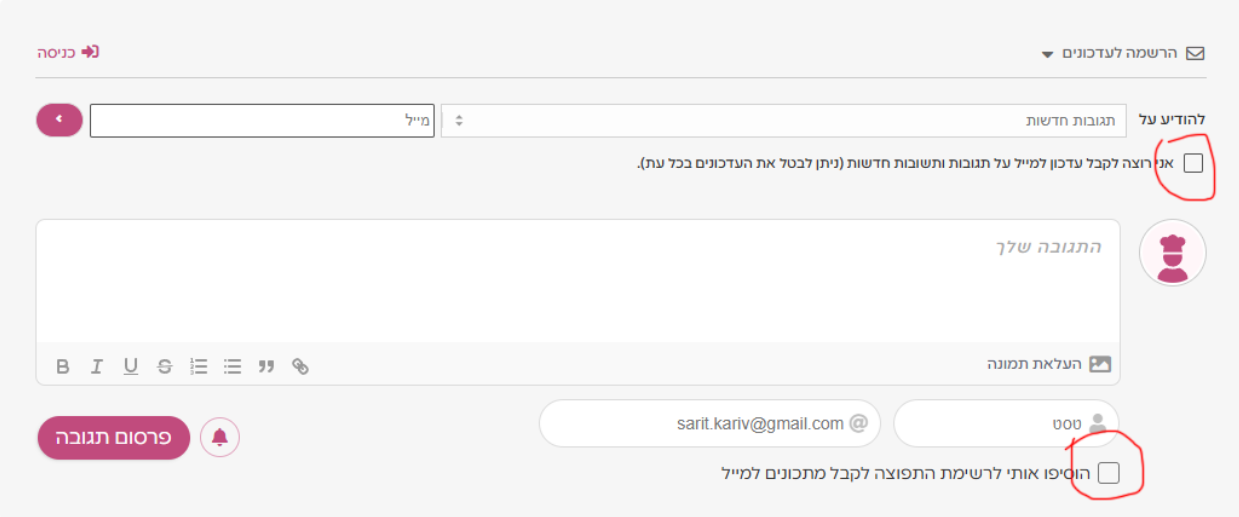Image resolution: width=1239 pixels, height=517 pixels.
Task: Submit subscription with pink arrow button
Action: [x=59, y=120]
